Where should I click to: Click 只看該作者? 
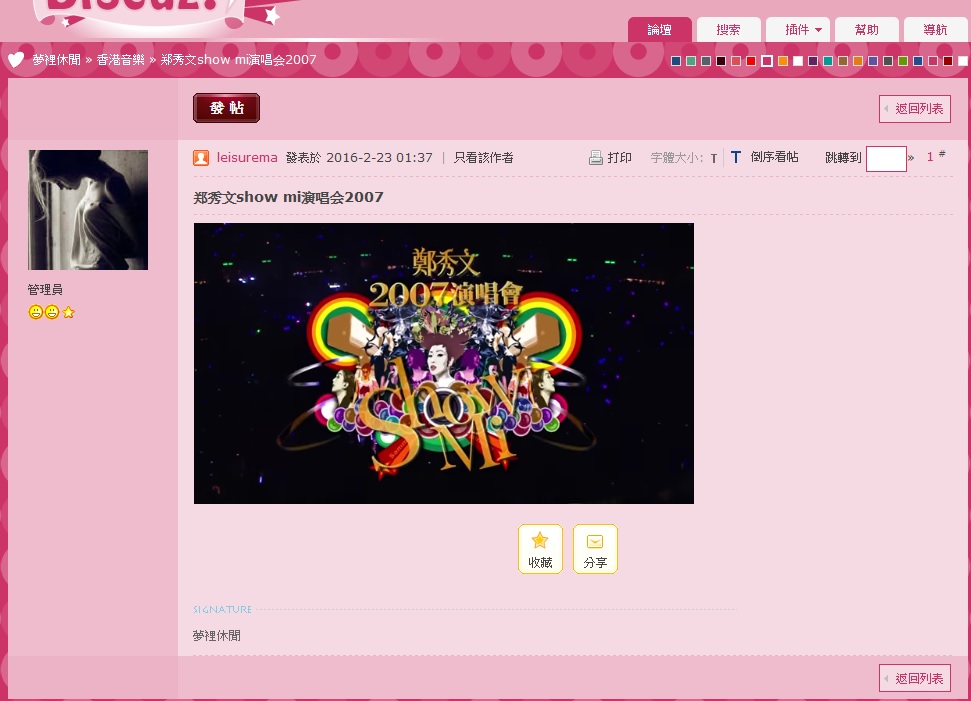point(484,157)
